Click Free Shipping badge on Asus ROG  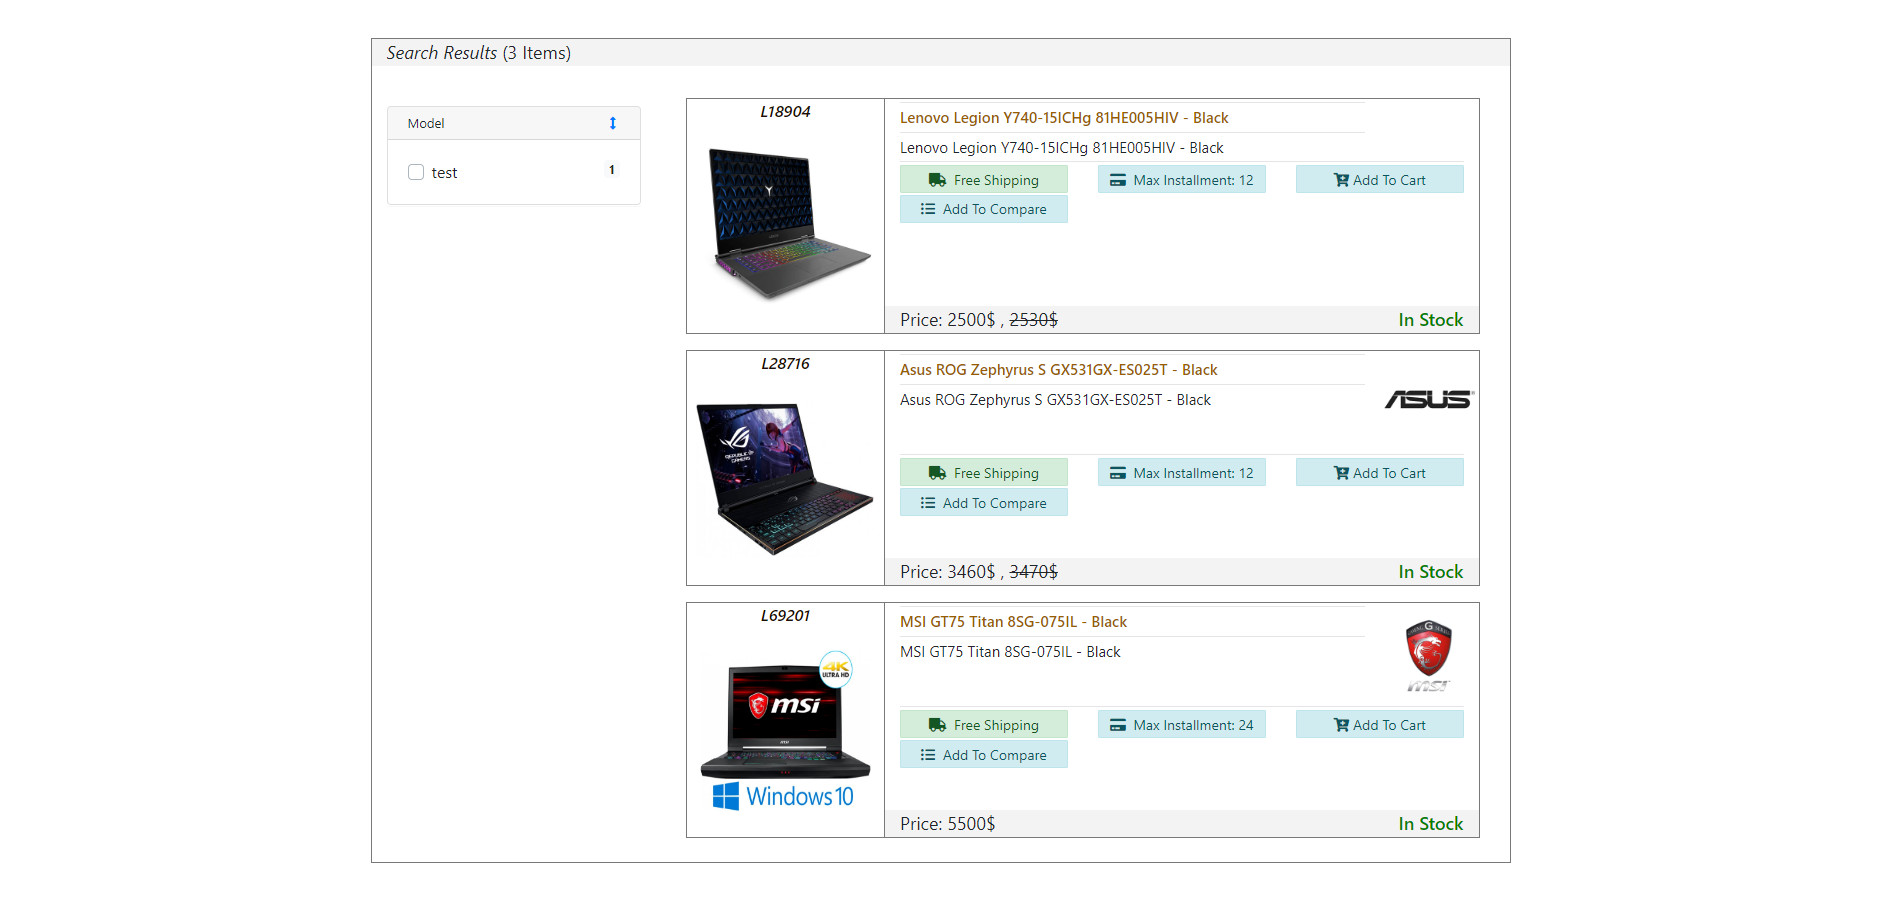click(x=984, y=473)
